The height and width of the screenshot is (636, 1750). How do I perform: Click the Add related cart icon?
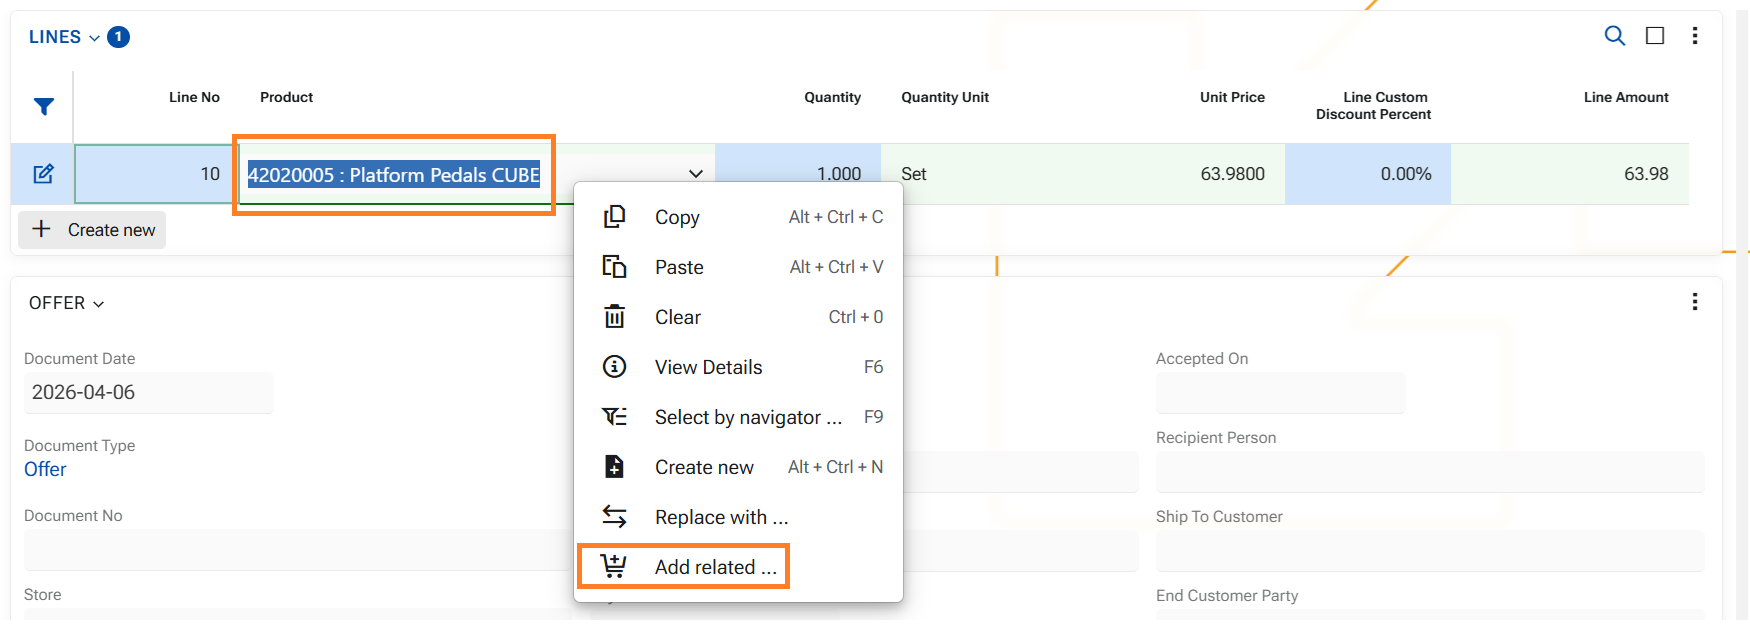click(614, 567)
